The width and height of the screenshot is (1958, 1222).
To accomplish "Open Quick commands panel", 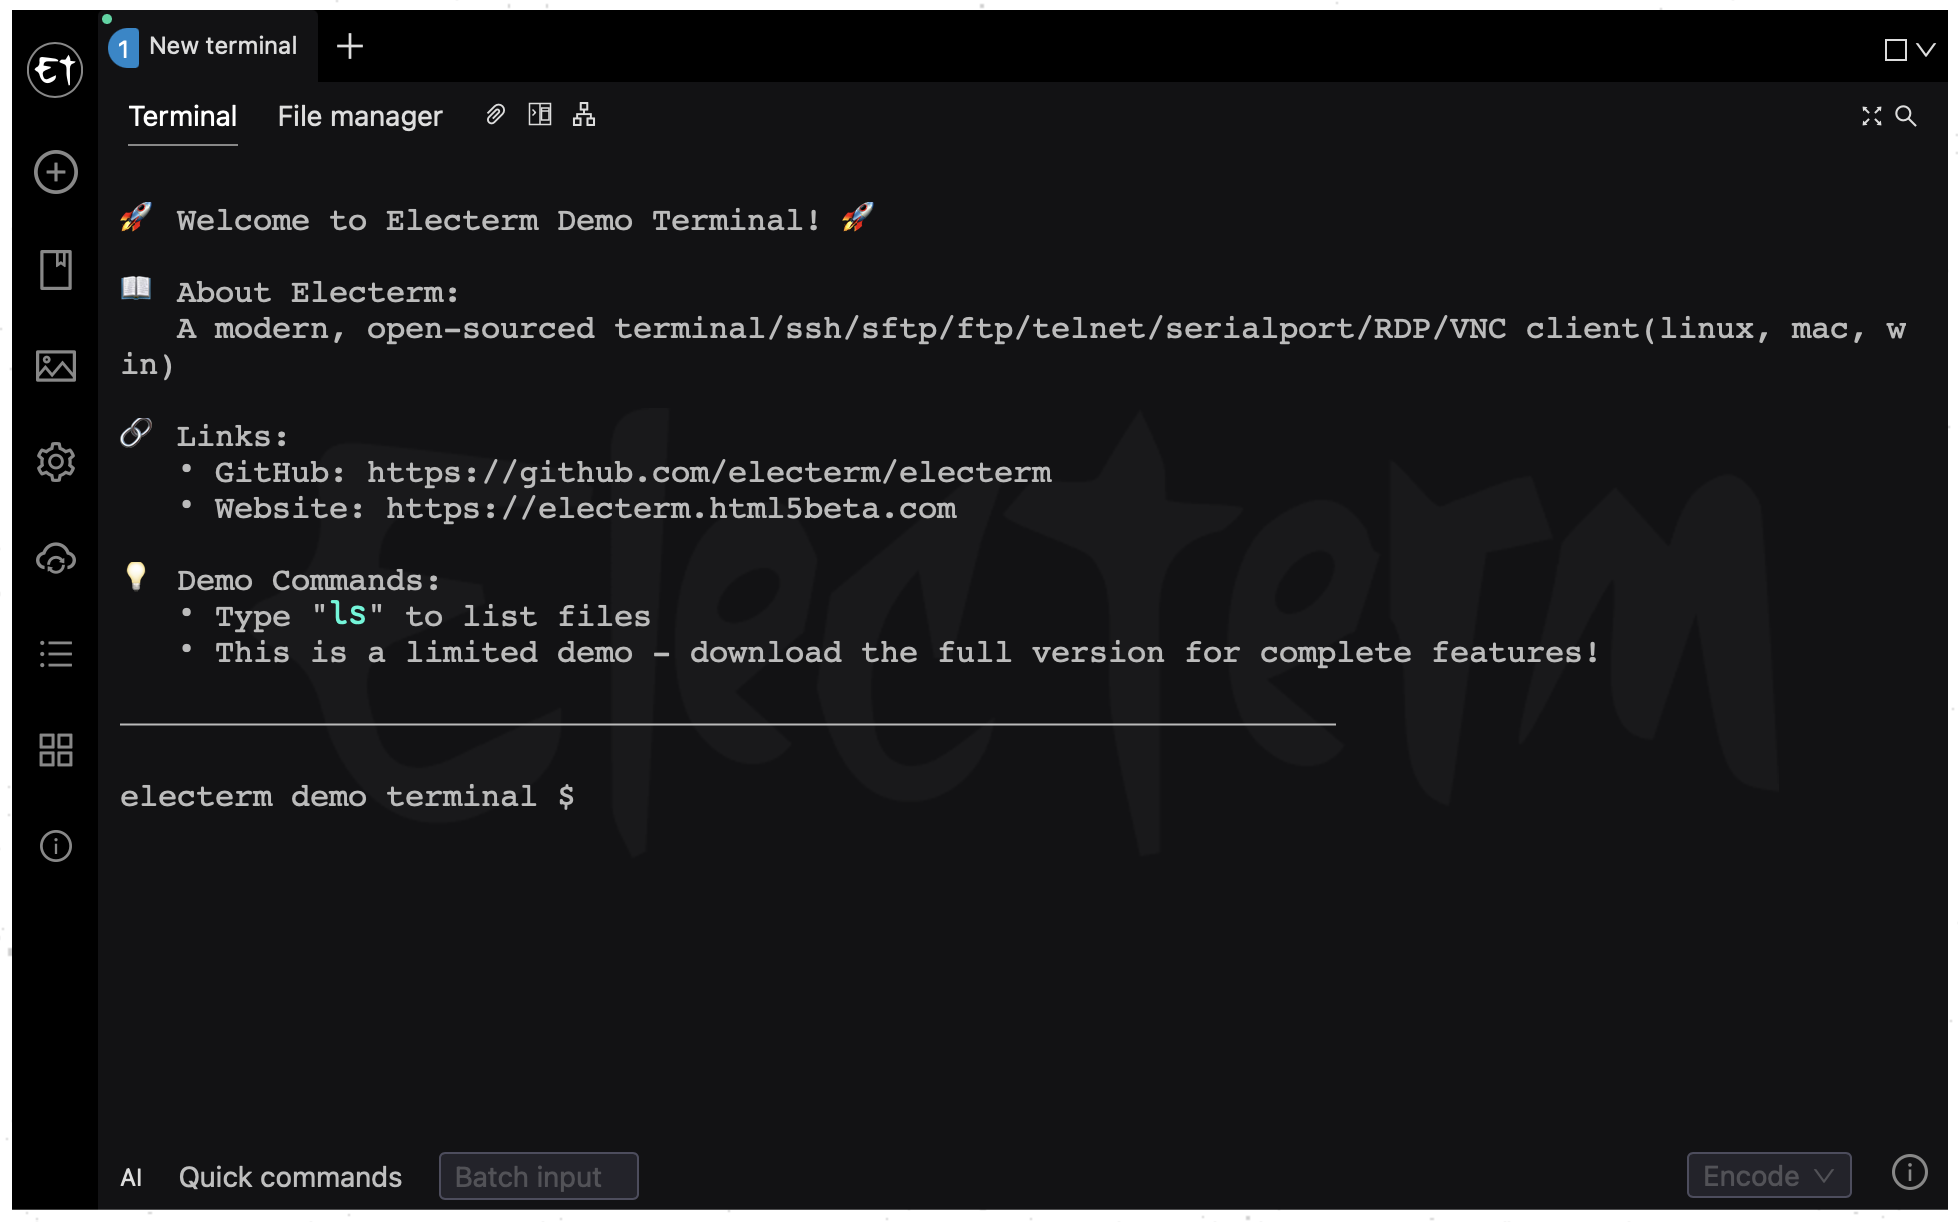I will 290,1177.
